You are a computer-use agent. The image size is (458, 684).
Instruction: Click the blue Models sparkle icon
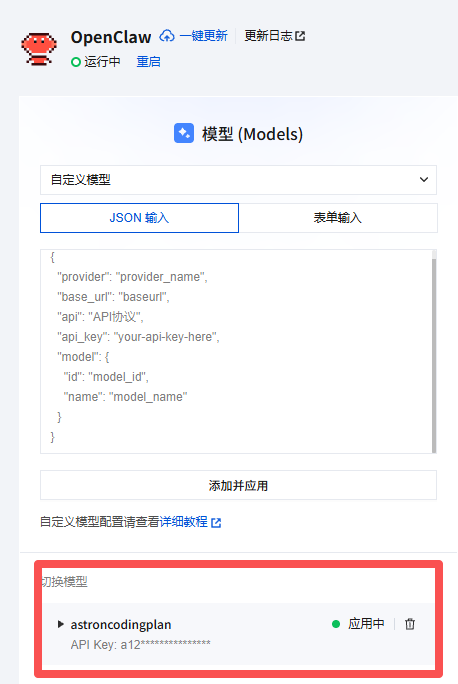coord(184,133)
